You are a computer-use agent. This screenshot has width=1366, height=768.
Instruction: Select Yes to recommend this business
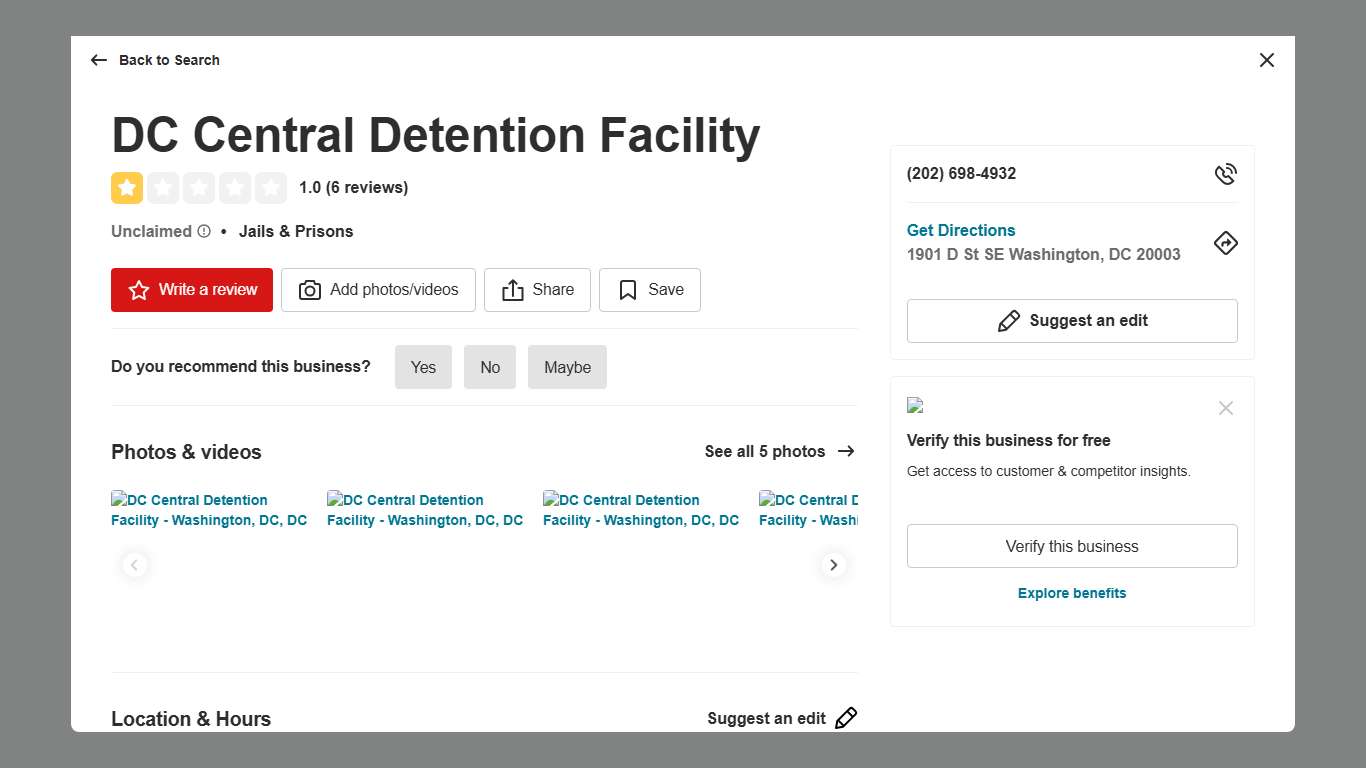click(423, 367)
